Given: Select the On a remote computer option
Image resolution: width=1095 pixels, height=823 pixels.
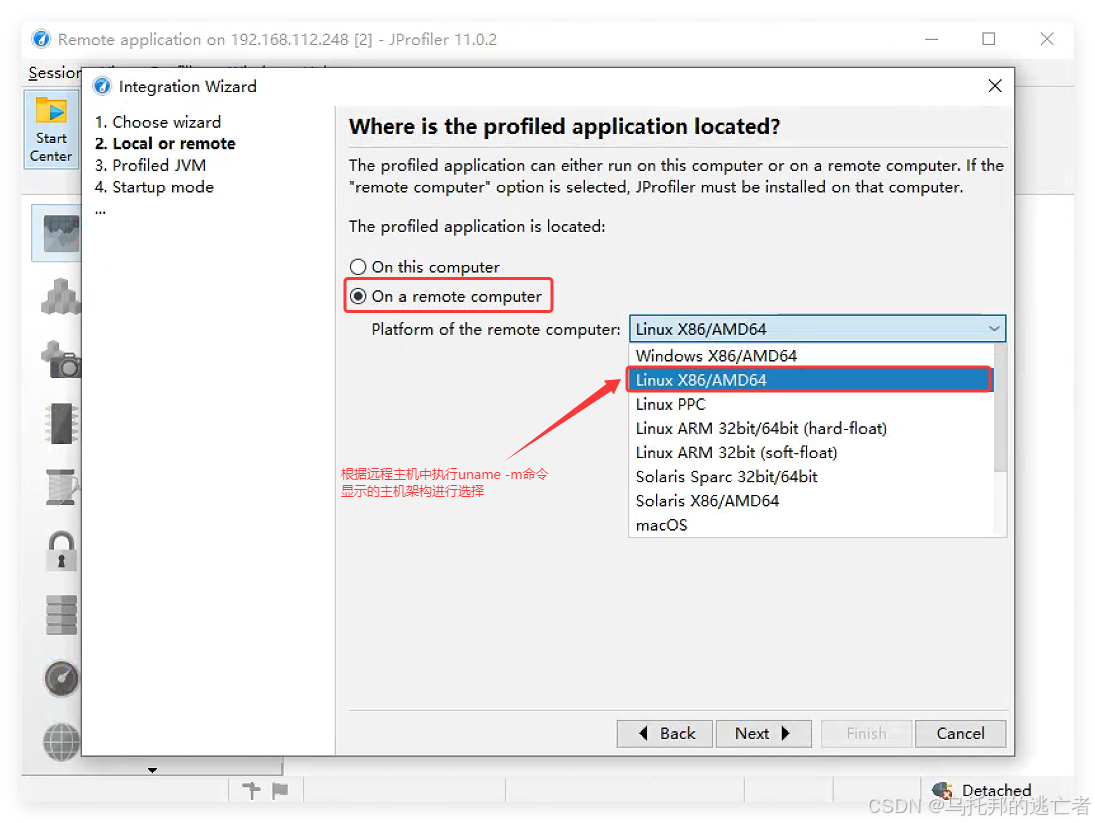Looking at the screenshot, I should (358, 296).
